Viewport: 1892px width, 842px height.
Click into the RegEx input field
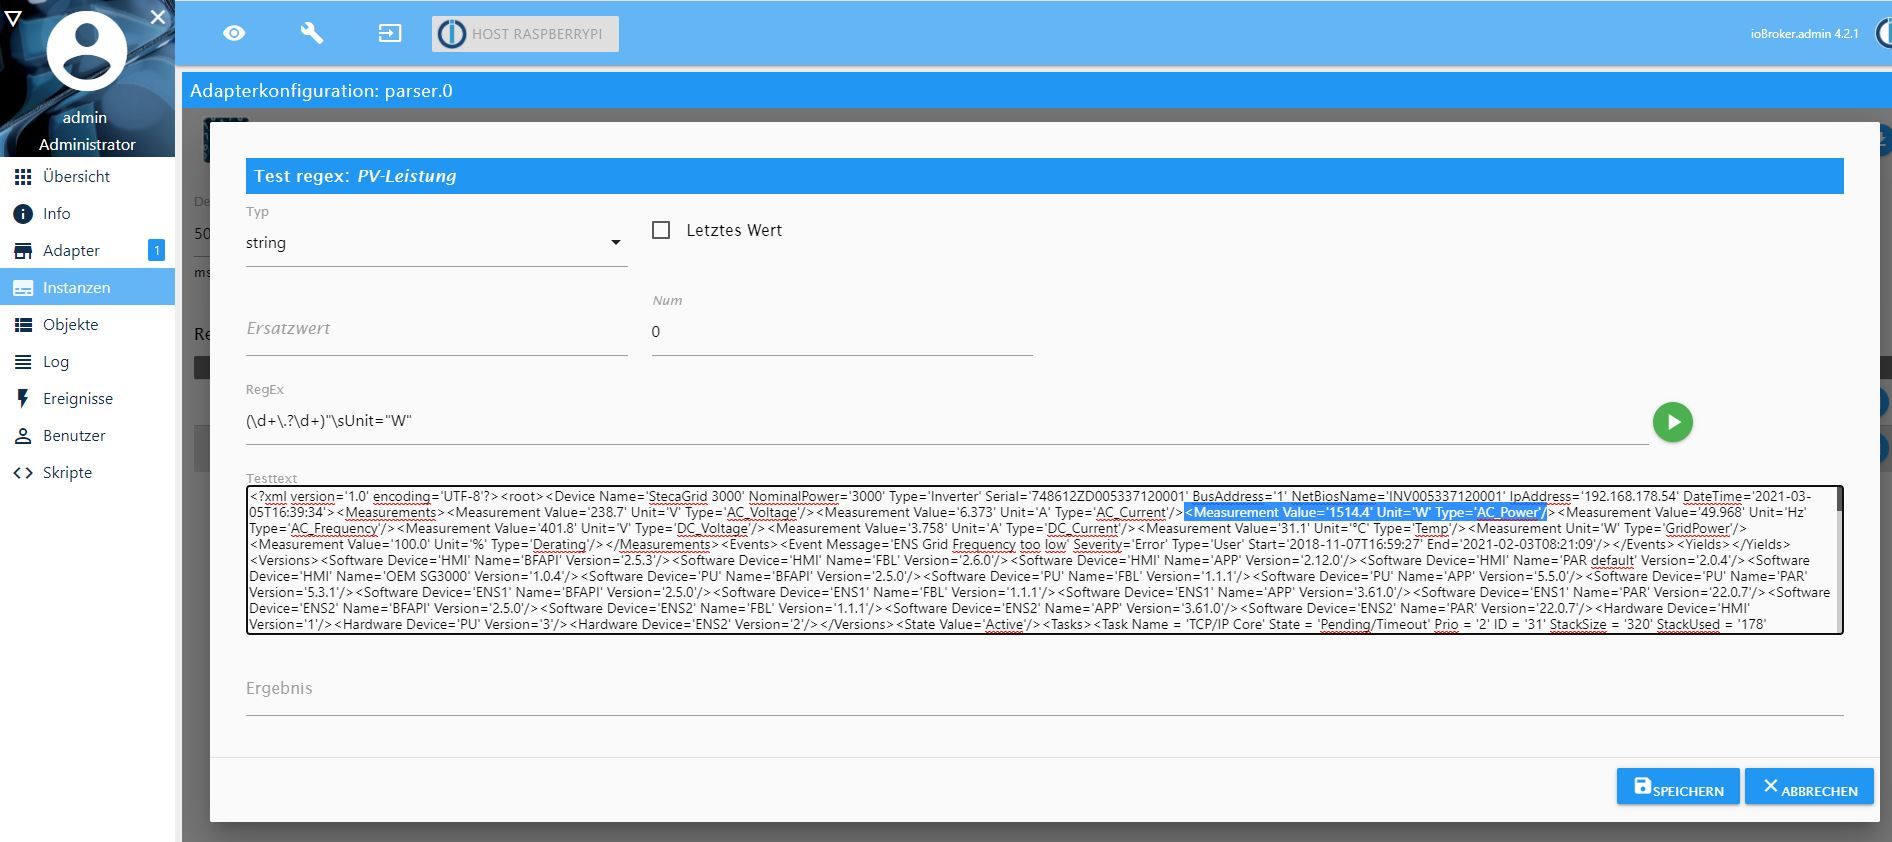click(x=946, y=421)
